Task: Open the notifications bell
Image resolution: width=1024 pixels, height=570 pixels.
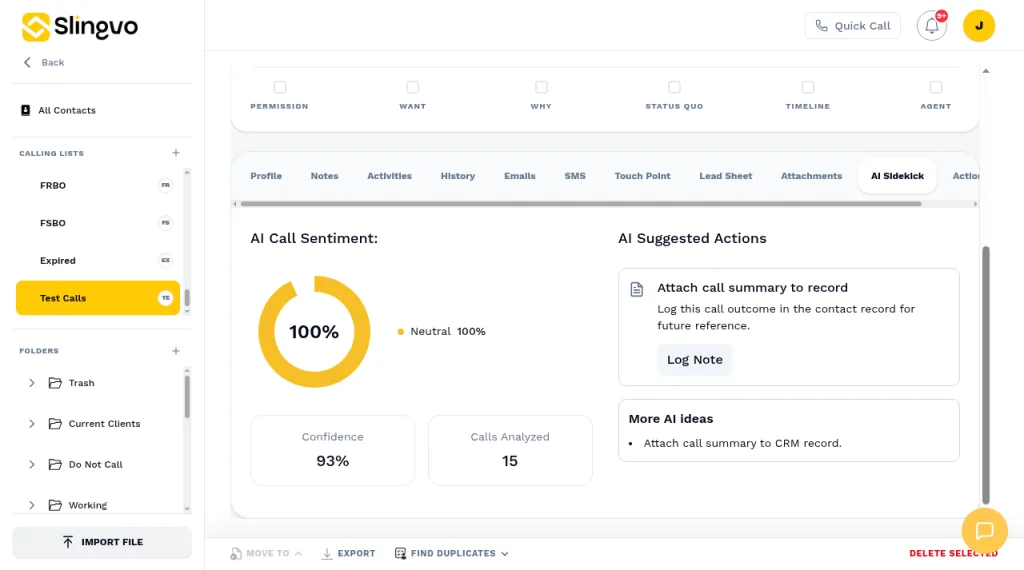Action: pyautogui.click(x=931, y=26)
